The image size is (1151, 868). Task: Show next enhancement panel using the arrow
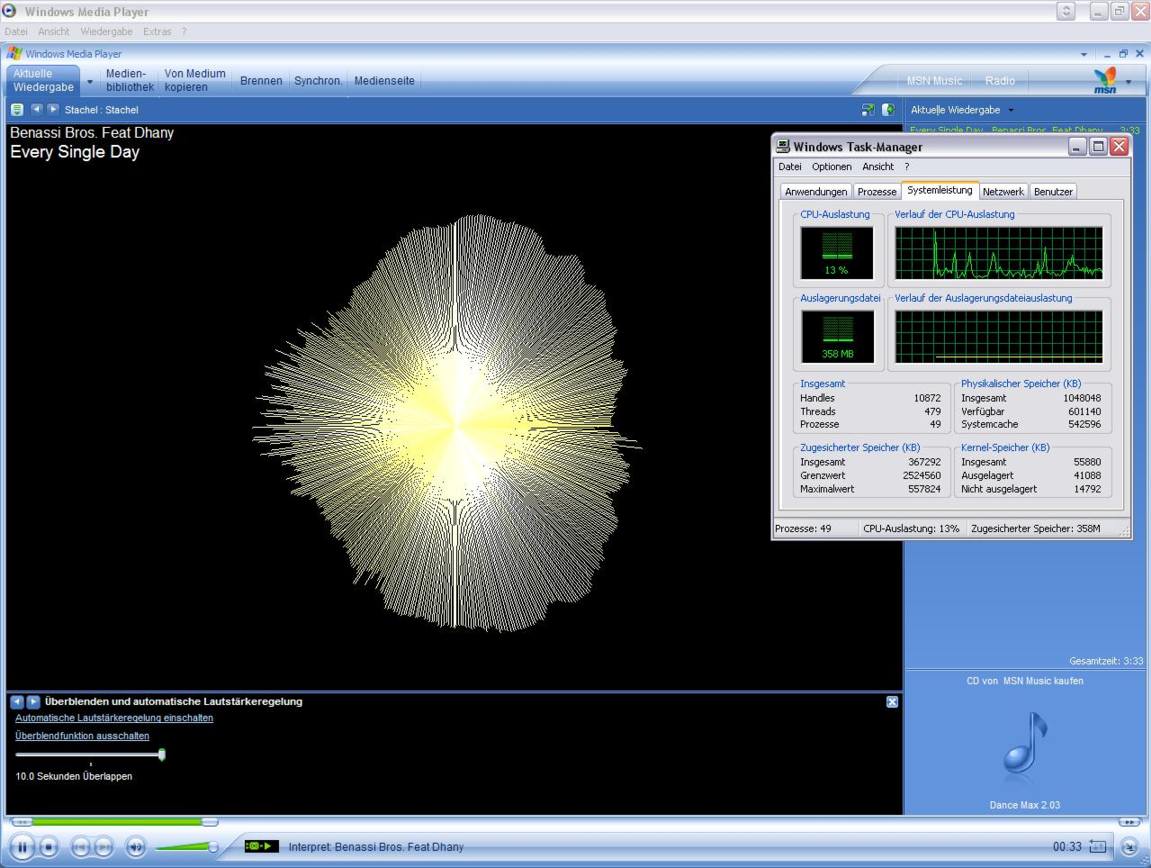pos(33,702)
